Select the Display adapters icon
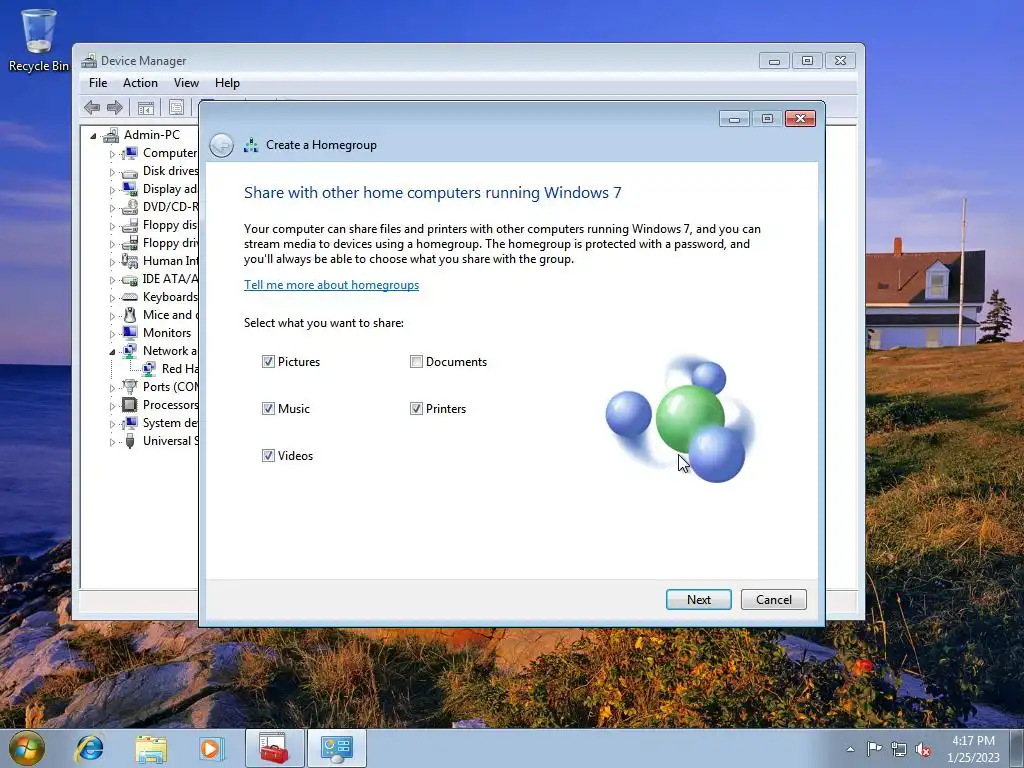Image resolution: width=1024 pixels, height=768 pixels. 129,189
